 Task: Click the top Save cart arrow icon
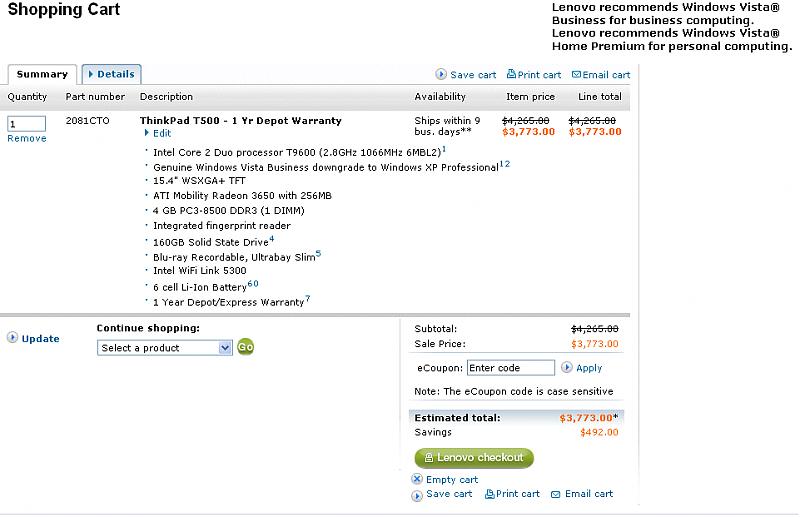click(441, 75)
